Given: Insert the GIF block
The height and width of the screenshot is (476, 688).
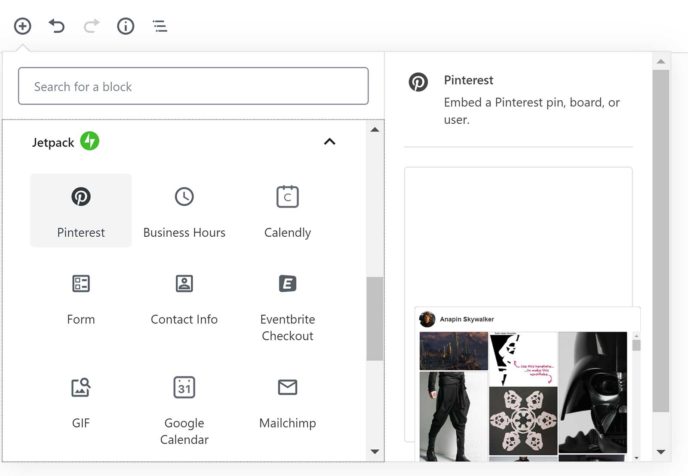Looking at the screenshot, I should (x=81, y=406).
